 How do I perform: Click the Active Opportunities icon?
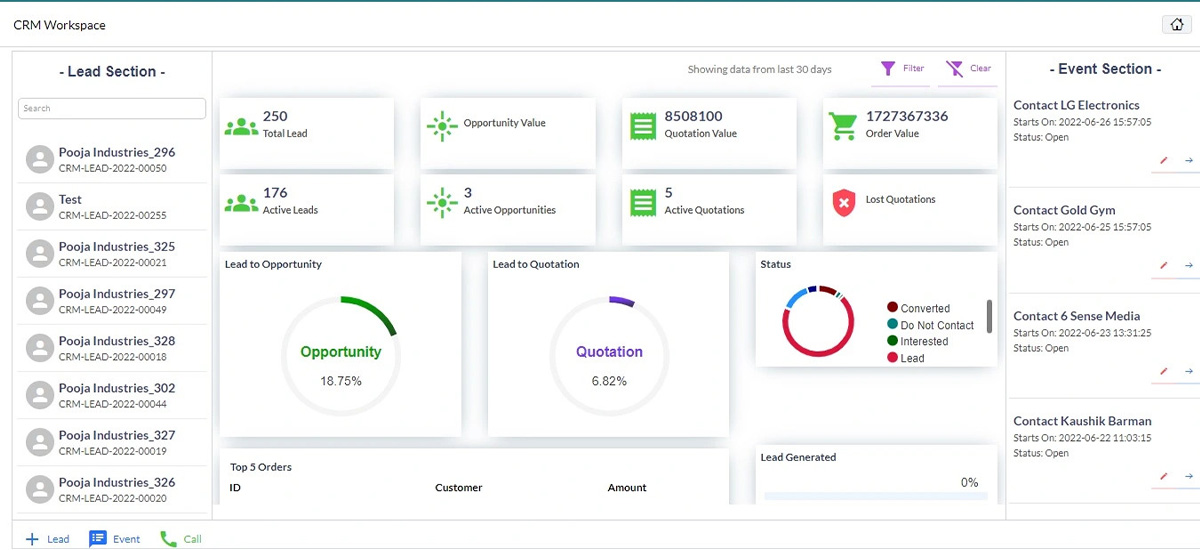pos(441,202)
